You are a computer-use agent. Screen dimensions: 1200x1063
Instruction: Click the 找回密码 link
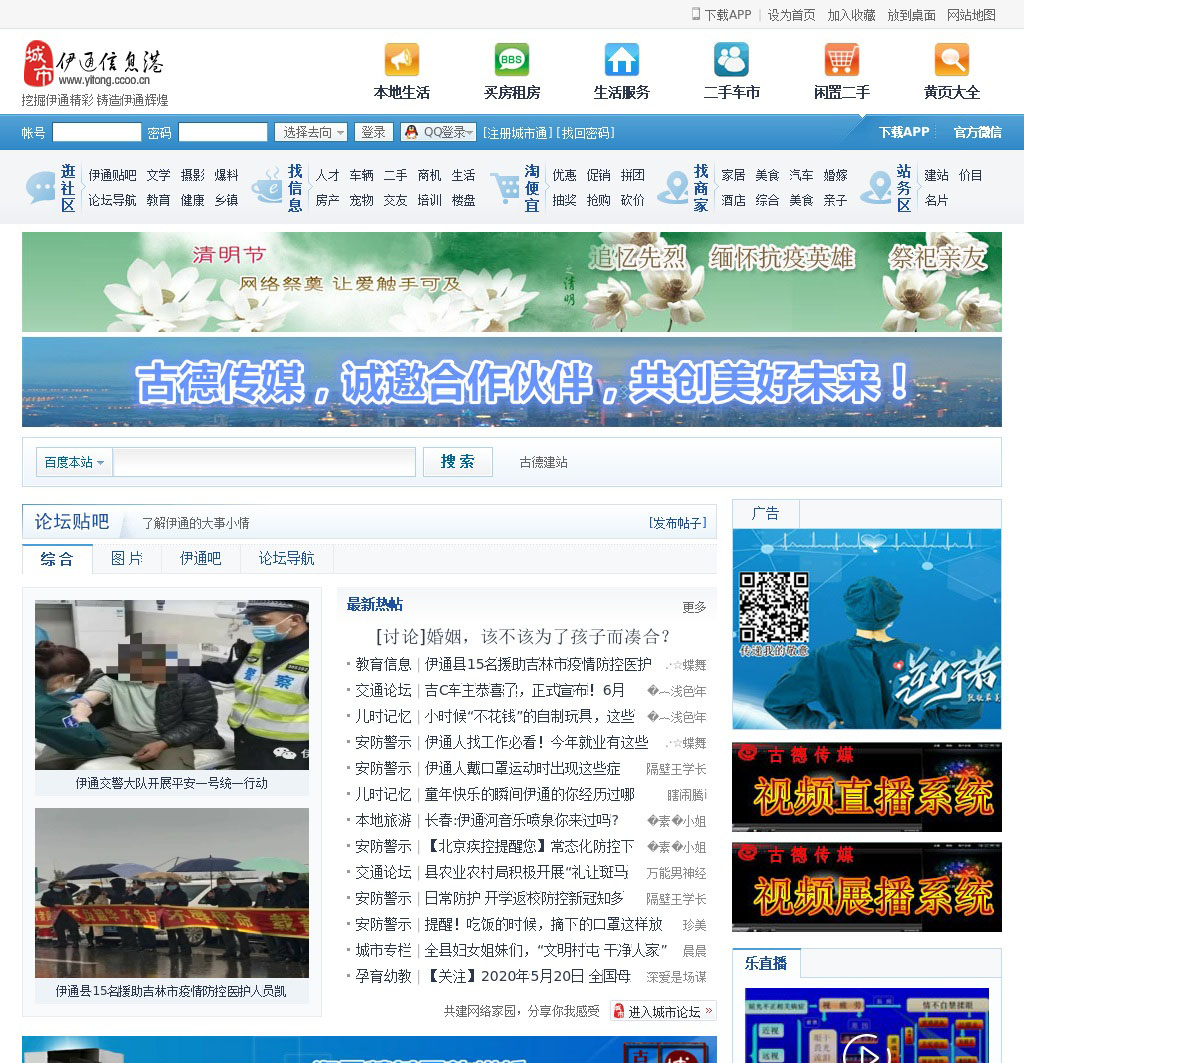pos(586,133)
